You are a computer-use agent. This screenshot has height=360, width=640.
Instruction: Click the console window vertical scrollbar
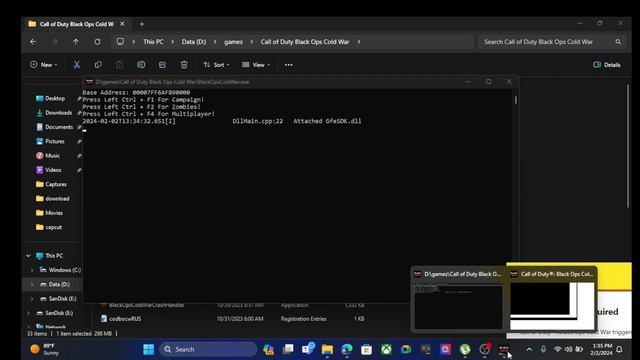coord(516,100)
